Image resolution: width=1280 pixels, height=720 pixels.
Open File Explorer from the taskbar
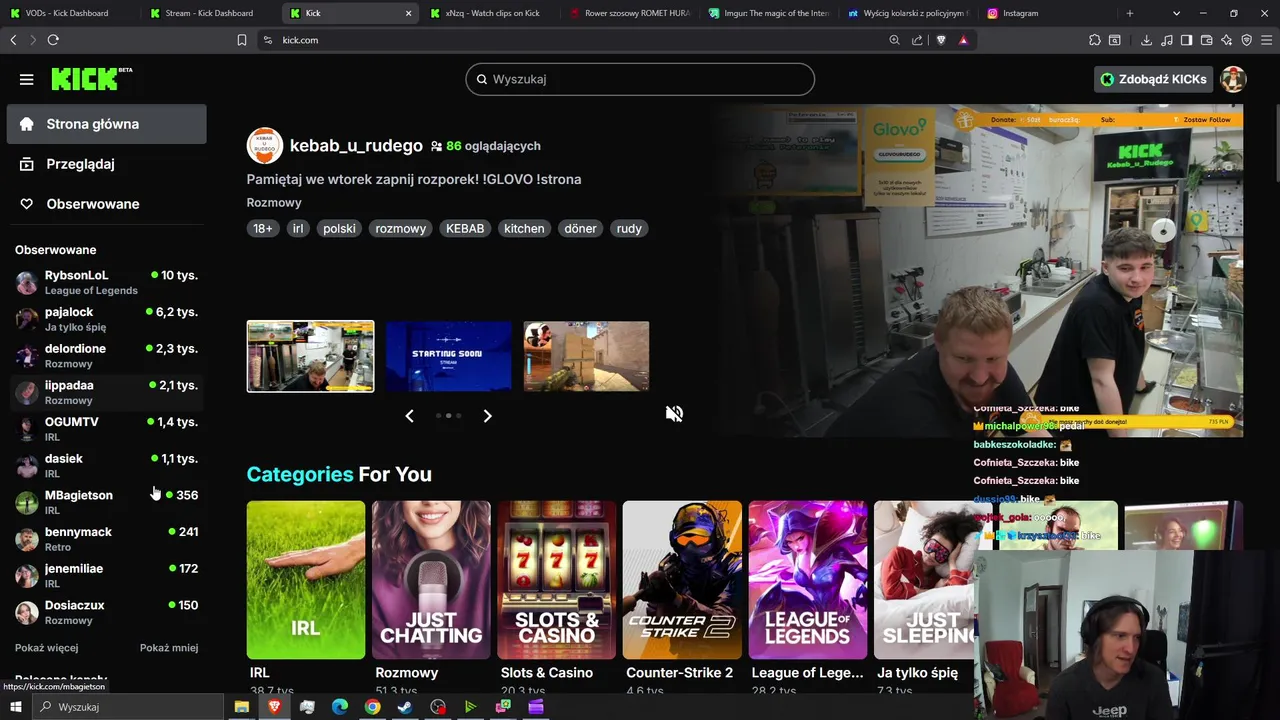241,707
